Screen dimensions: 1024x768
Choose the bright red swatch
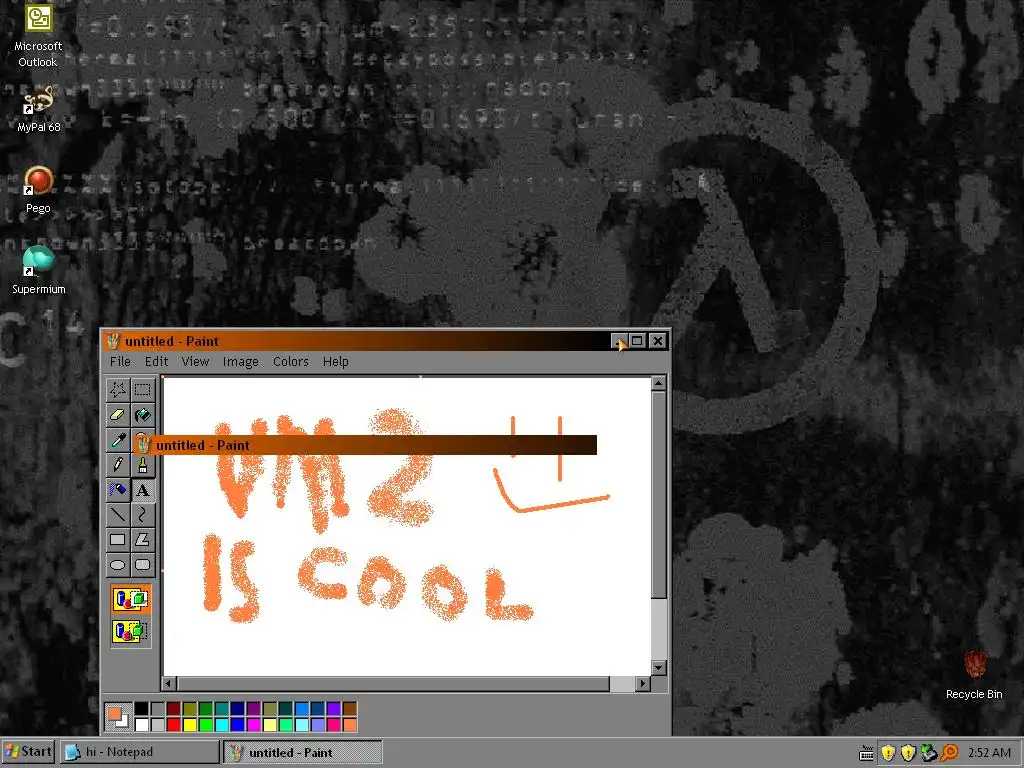174,724
